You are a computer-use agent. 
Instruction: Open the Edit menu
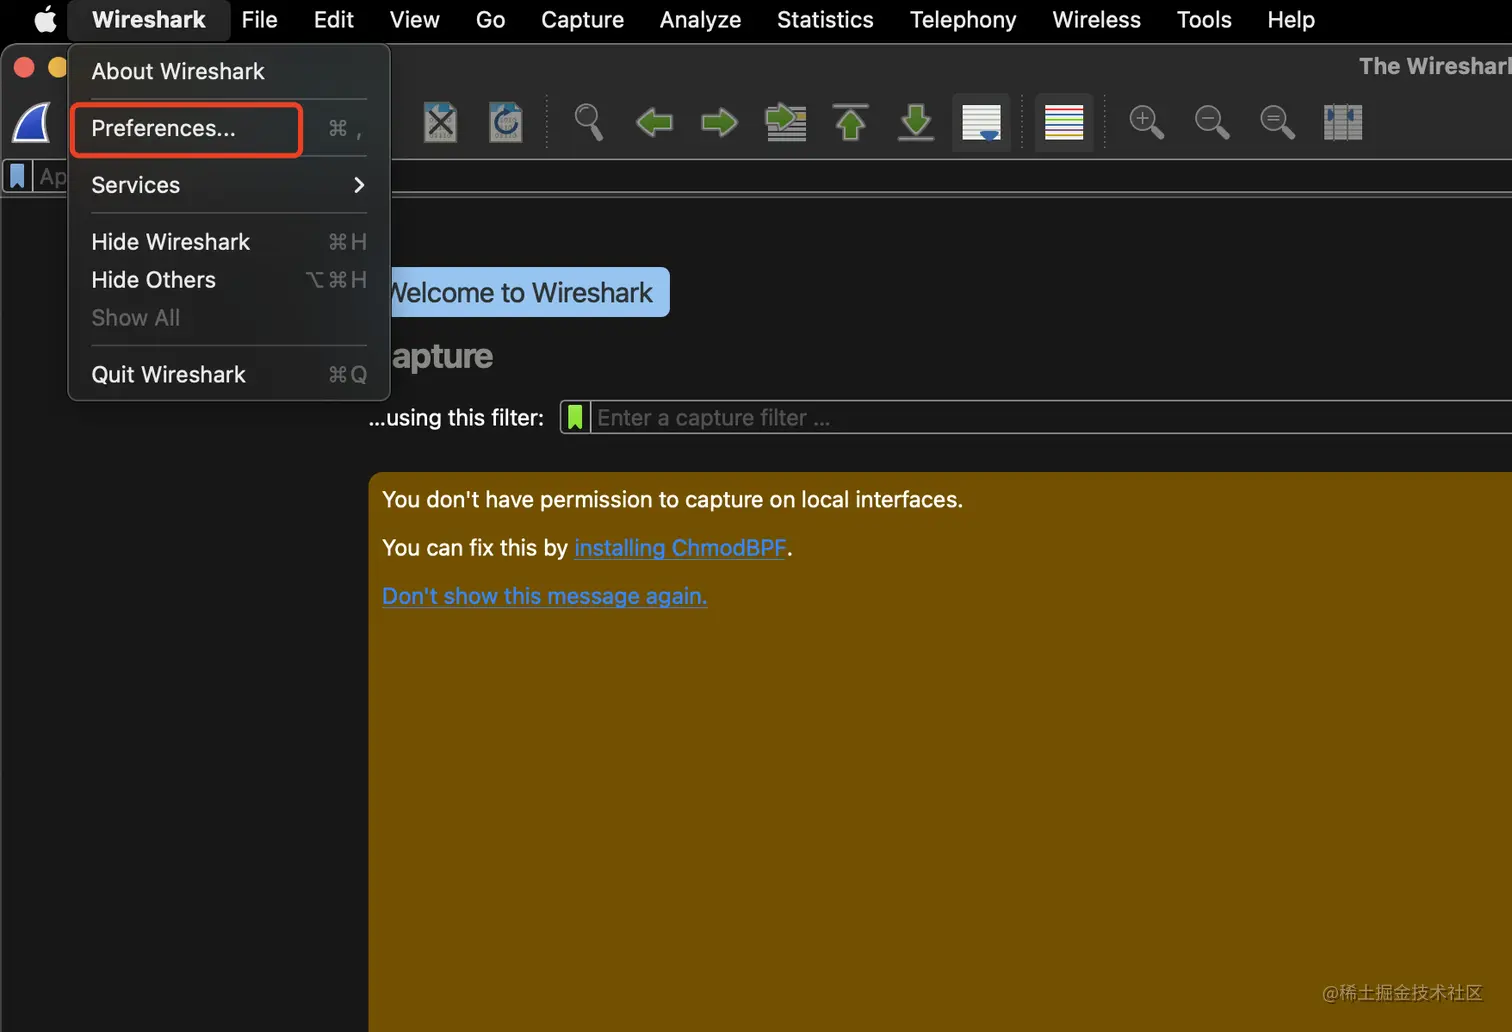[334, 20]
